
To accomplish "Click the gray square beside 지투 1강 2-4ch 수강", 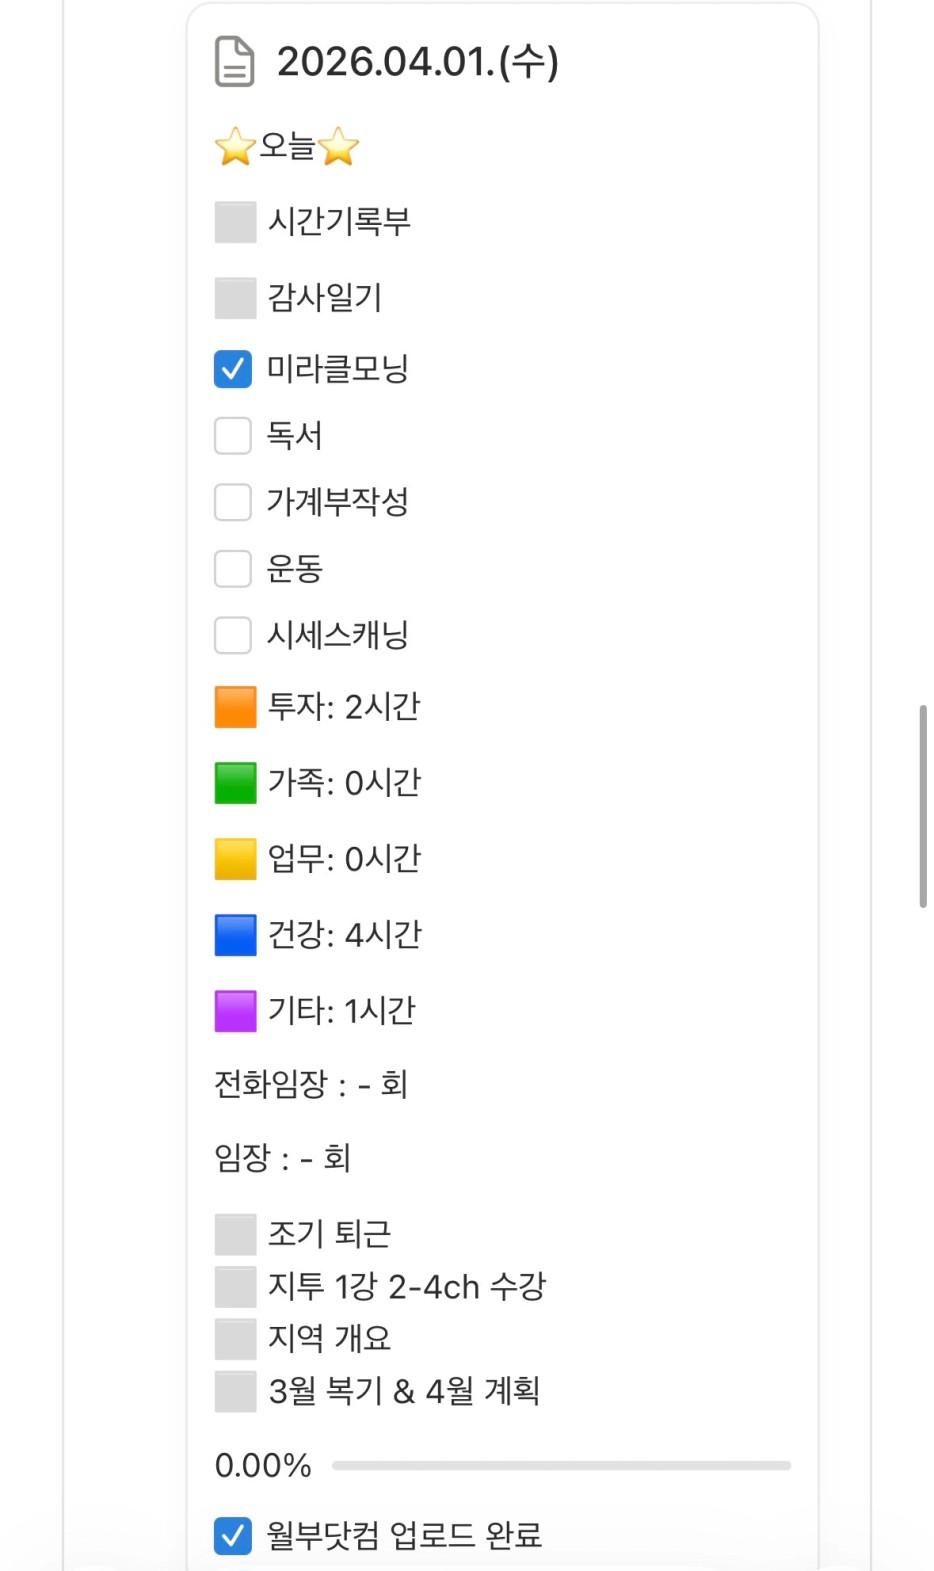I will [x=235, y=1287].
